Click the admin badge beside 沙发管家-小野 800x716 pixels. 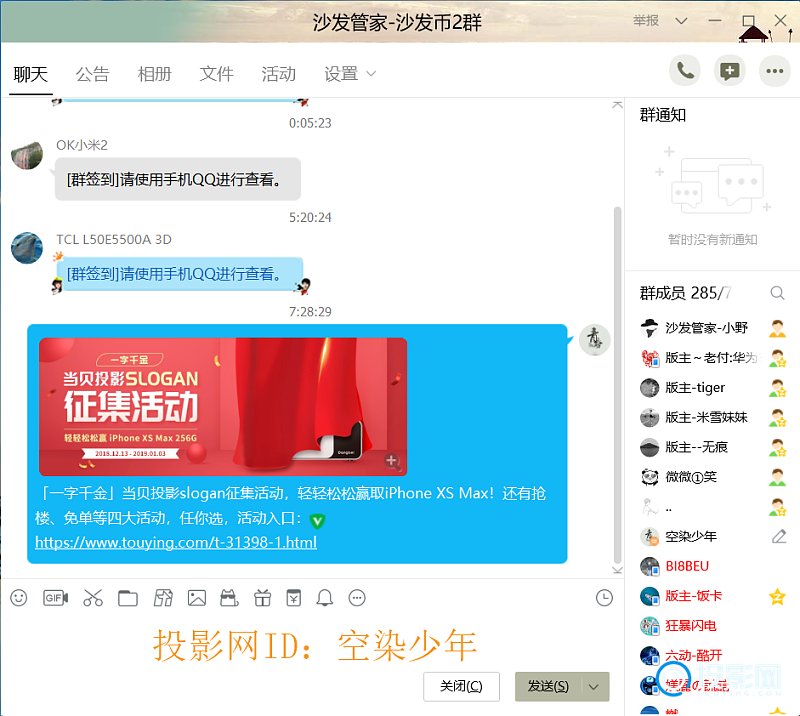click(777, 328)
